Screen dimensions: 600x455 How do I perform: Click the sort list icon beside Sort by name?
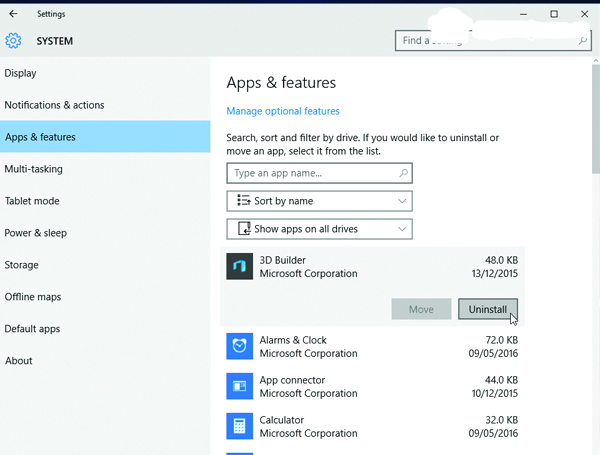[243, 201]
